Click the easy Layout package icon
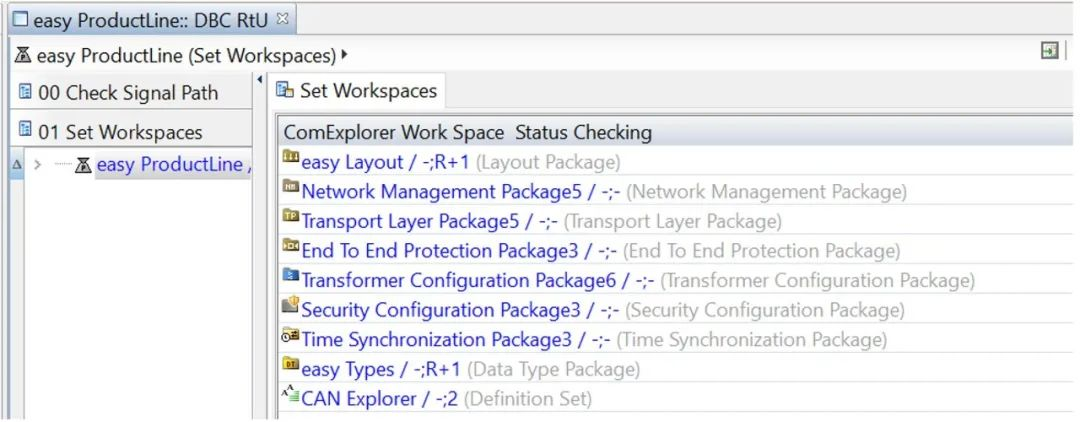 point(291,158)
